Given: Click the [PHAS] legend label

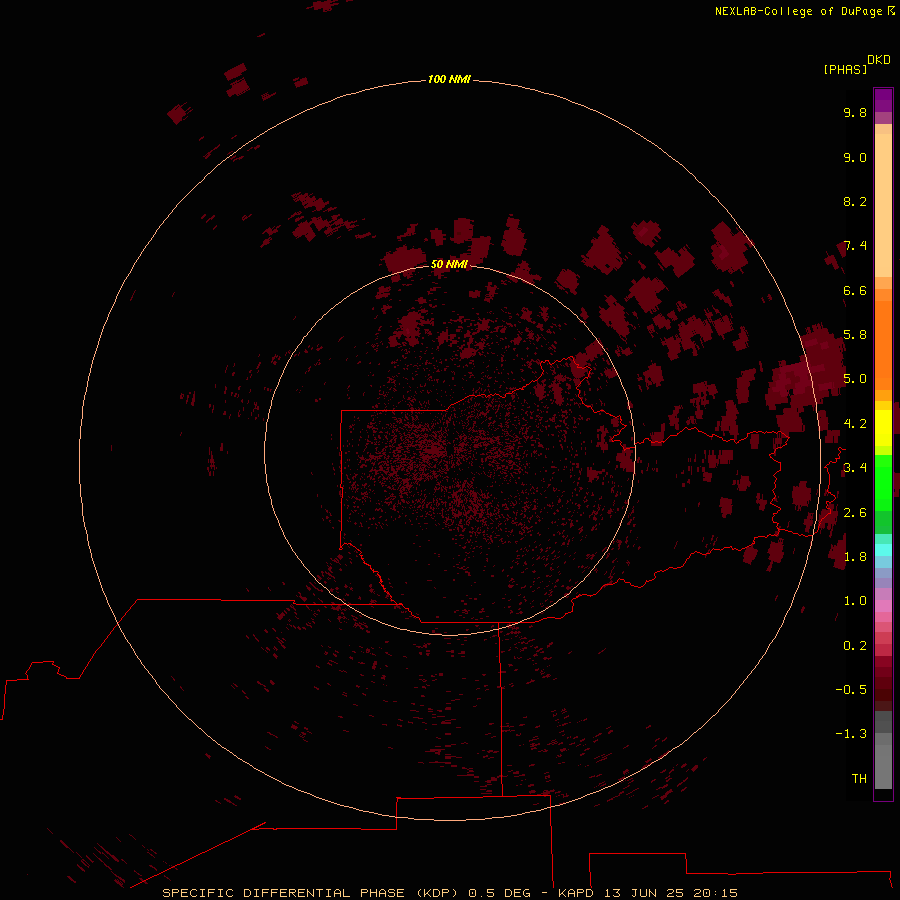Looking at the screenshot, I should [845, 69].
